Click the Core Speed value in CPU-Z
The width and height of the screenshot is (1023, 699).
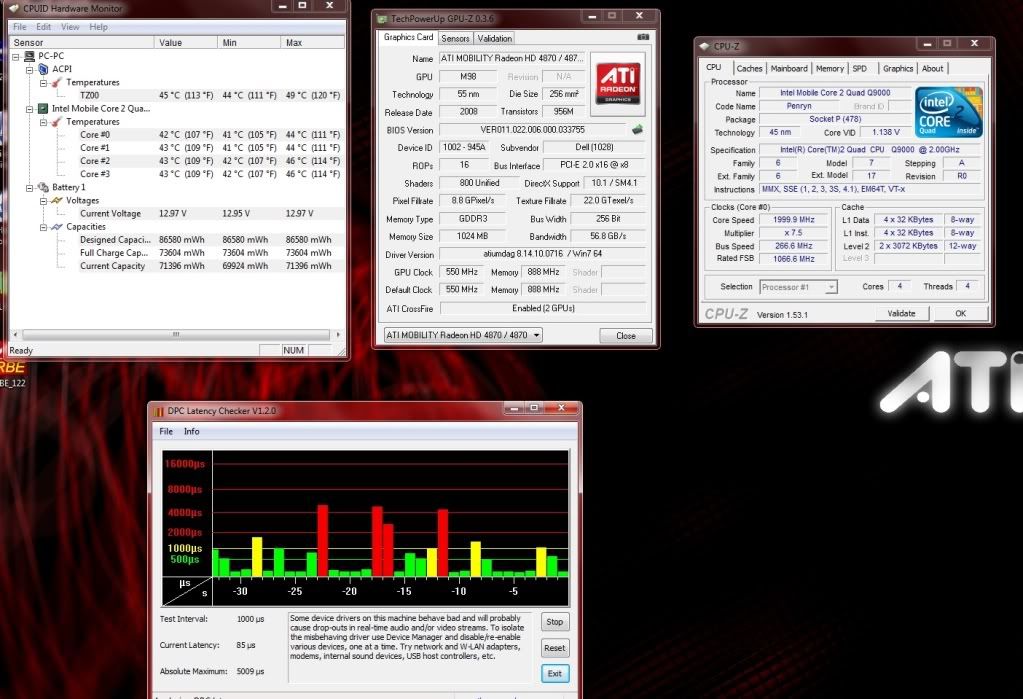[793, 220]
